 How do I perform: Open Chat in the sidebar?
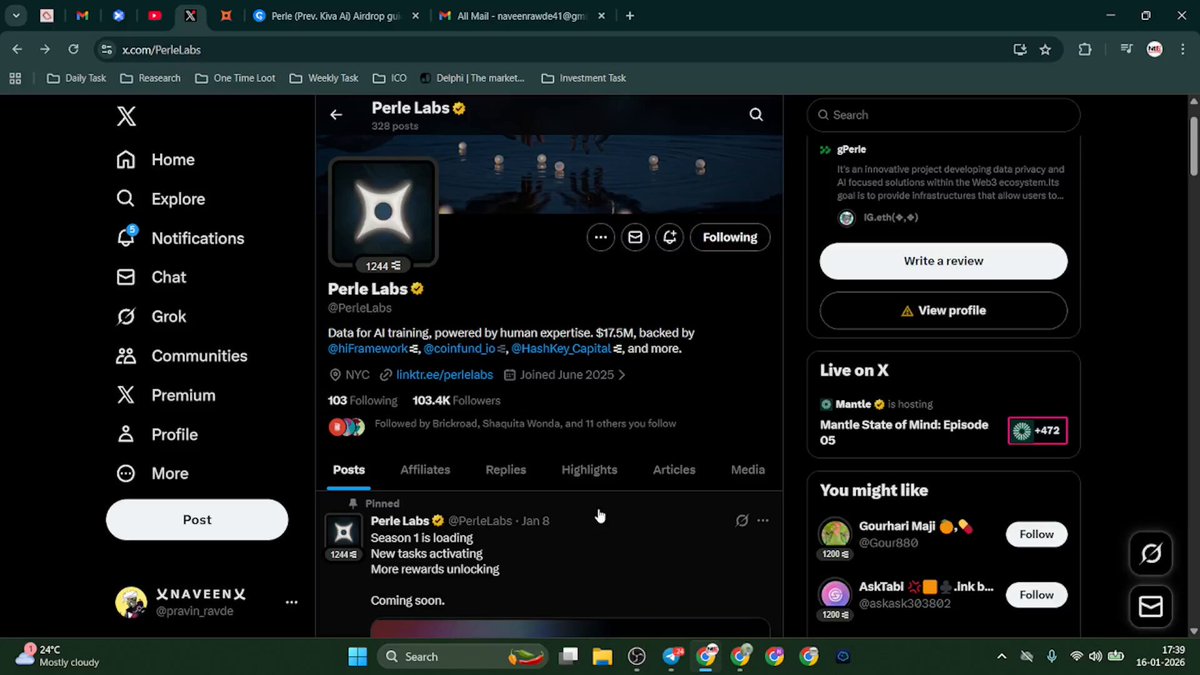(x=151, y=277)
